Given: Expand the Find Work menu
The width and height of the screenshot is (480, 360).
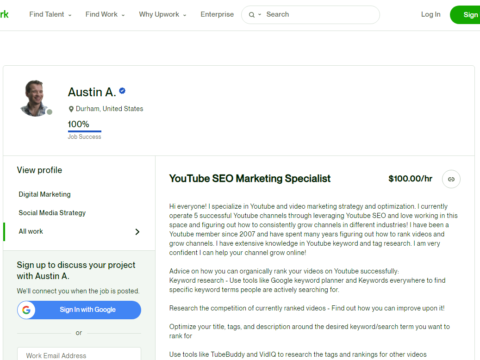Looking at the screenshot, I should coord(105,14).
